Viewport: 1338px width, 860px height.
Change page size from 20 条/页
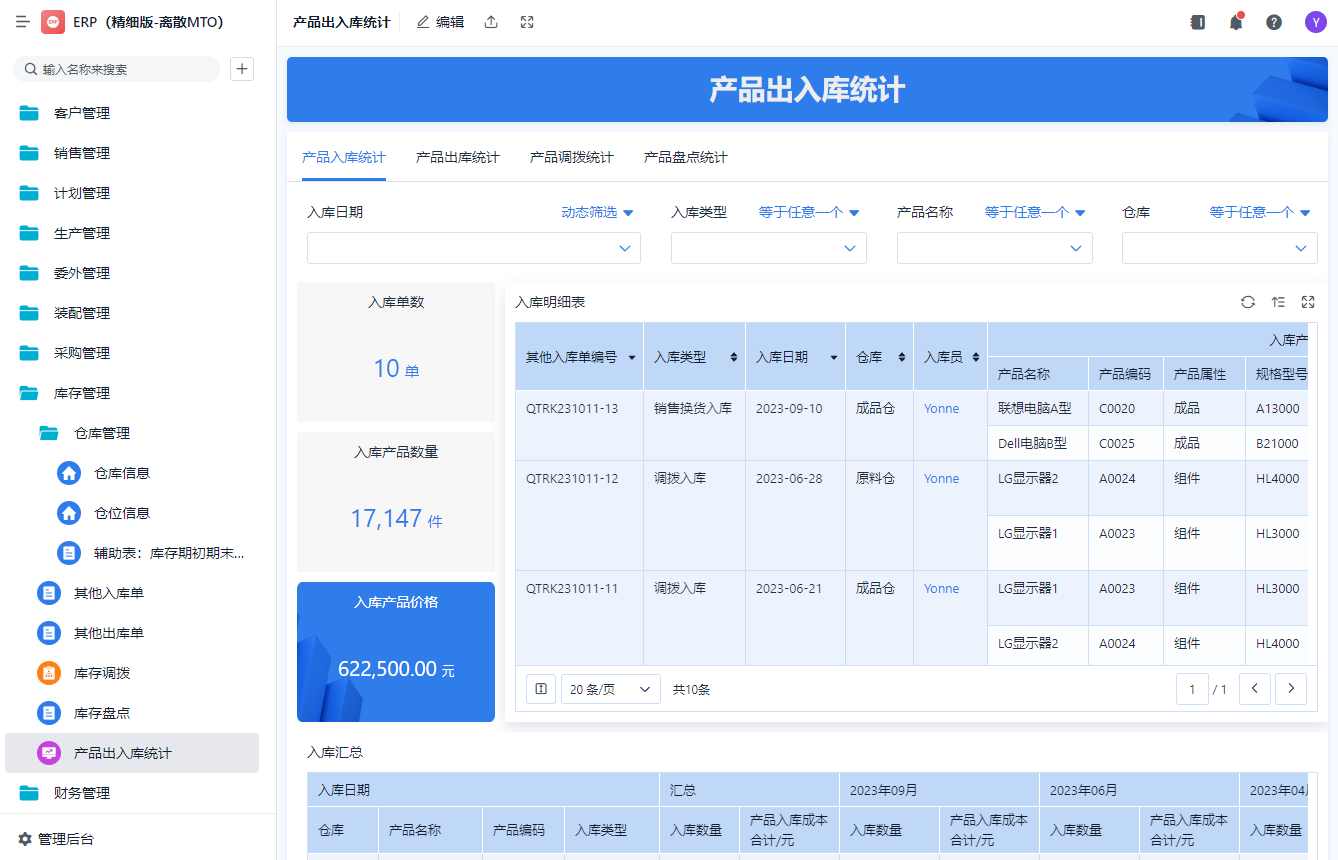pyautogui.click(x=611, y=689)
